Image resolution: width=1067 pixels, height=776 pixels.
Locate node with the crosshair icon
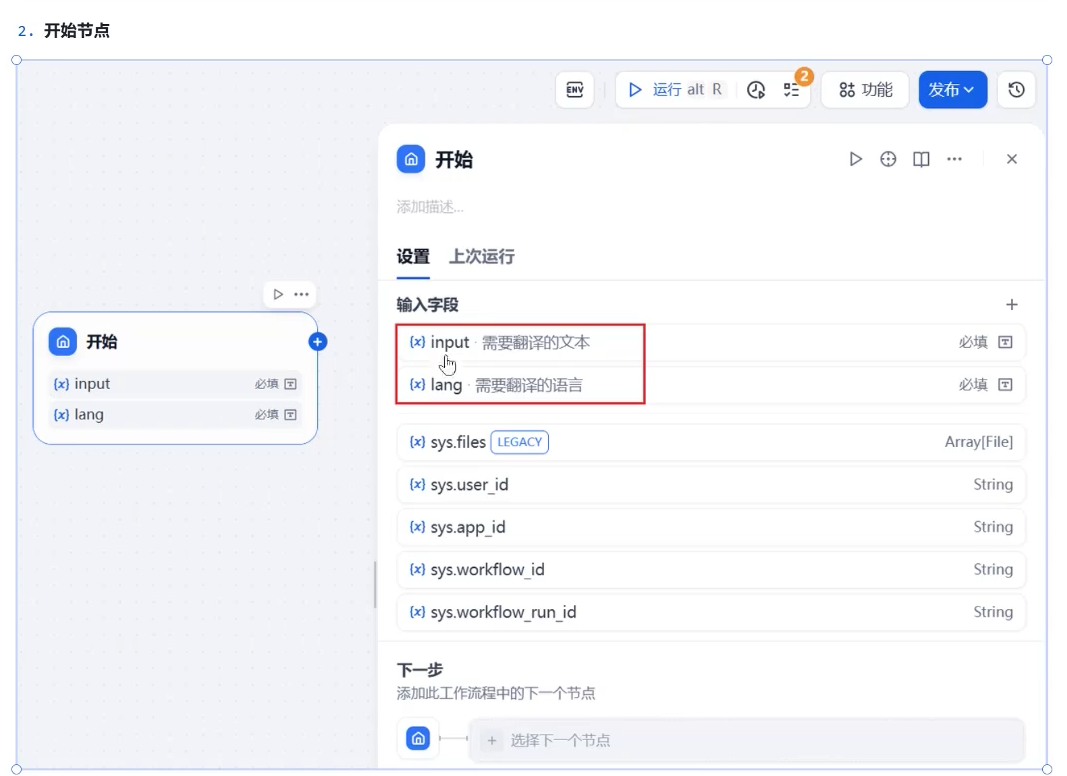point(888,159)
